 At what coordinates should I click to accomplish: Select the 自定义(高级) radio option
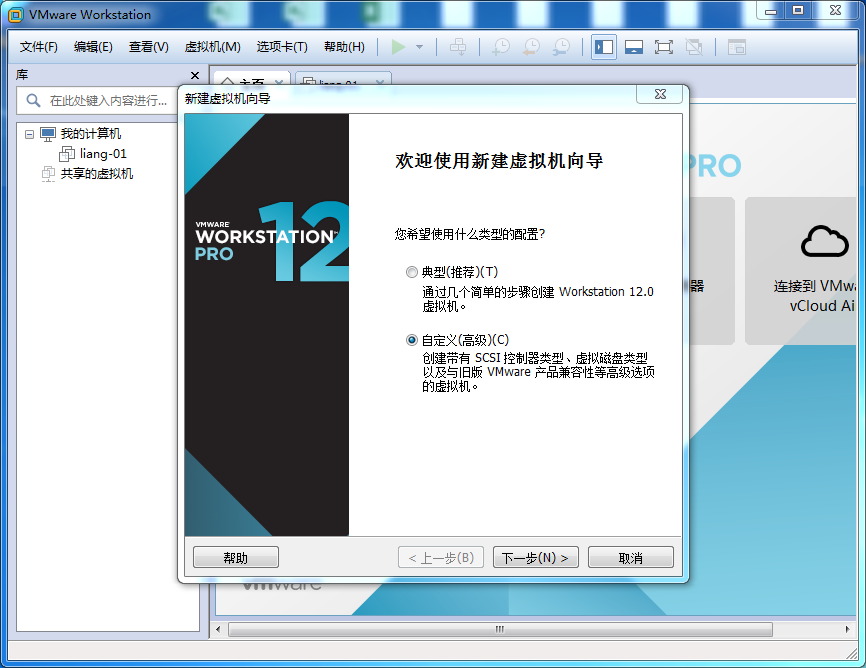[411, 340]
